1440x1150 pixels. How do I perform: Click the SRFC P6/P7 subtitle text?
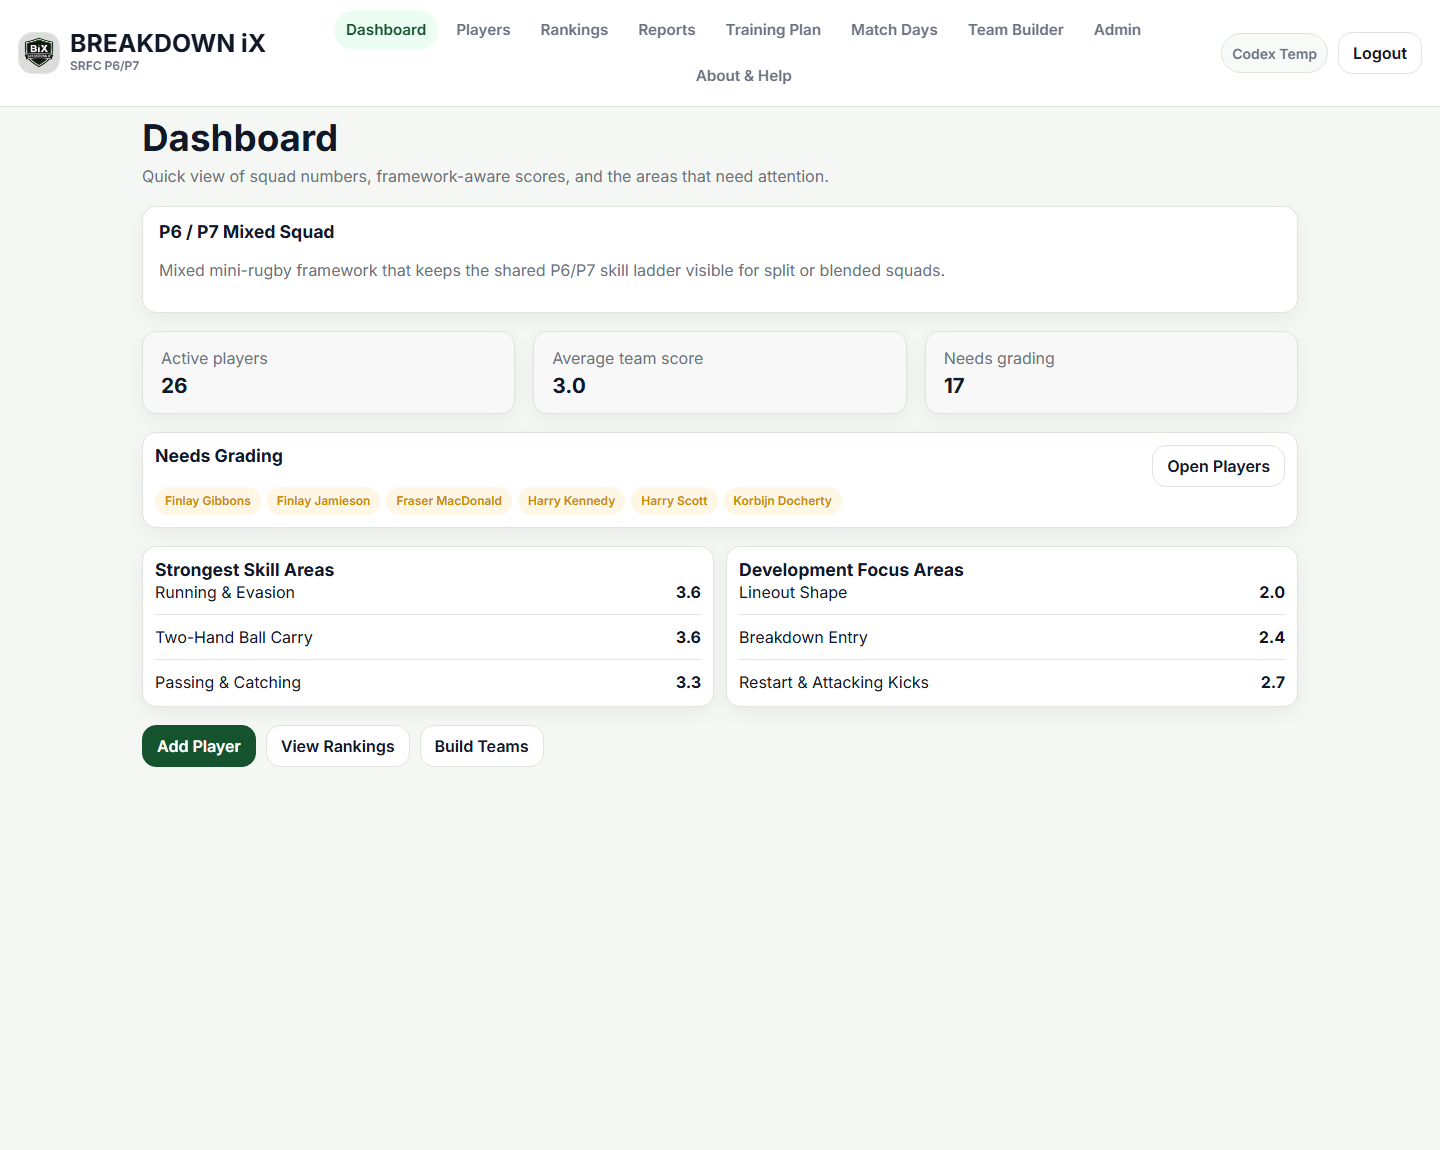tap(104, 66)
